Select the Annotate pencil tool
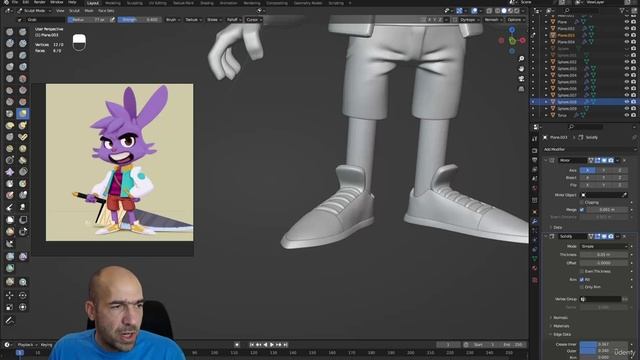640x360 pixels. pos(10,321)
